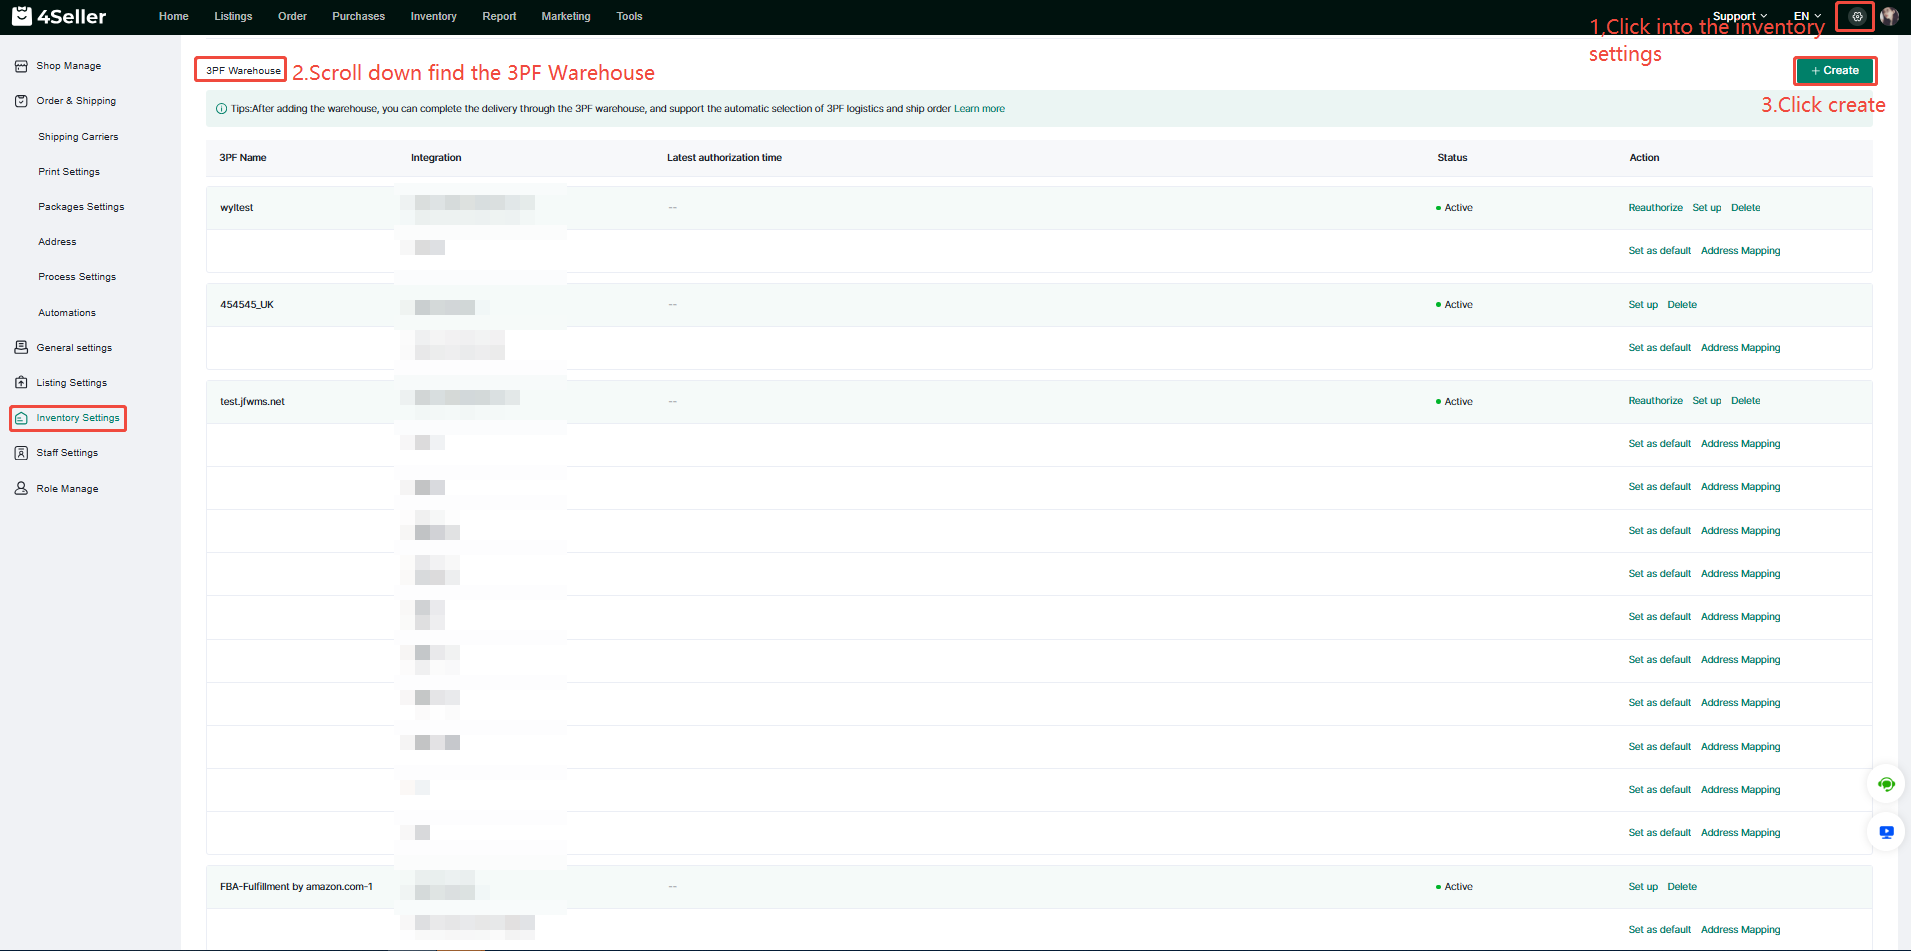Select Shipping Carriers in sidebar
This screenshot has height=951, width=1911.
(x=78, y=137)
